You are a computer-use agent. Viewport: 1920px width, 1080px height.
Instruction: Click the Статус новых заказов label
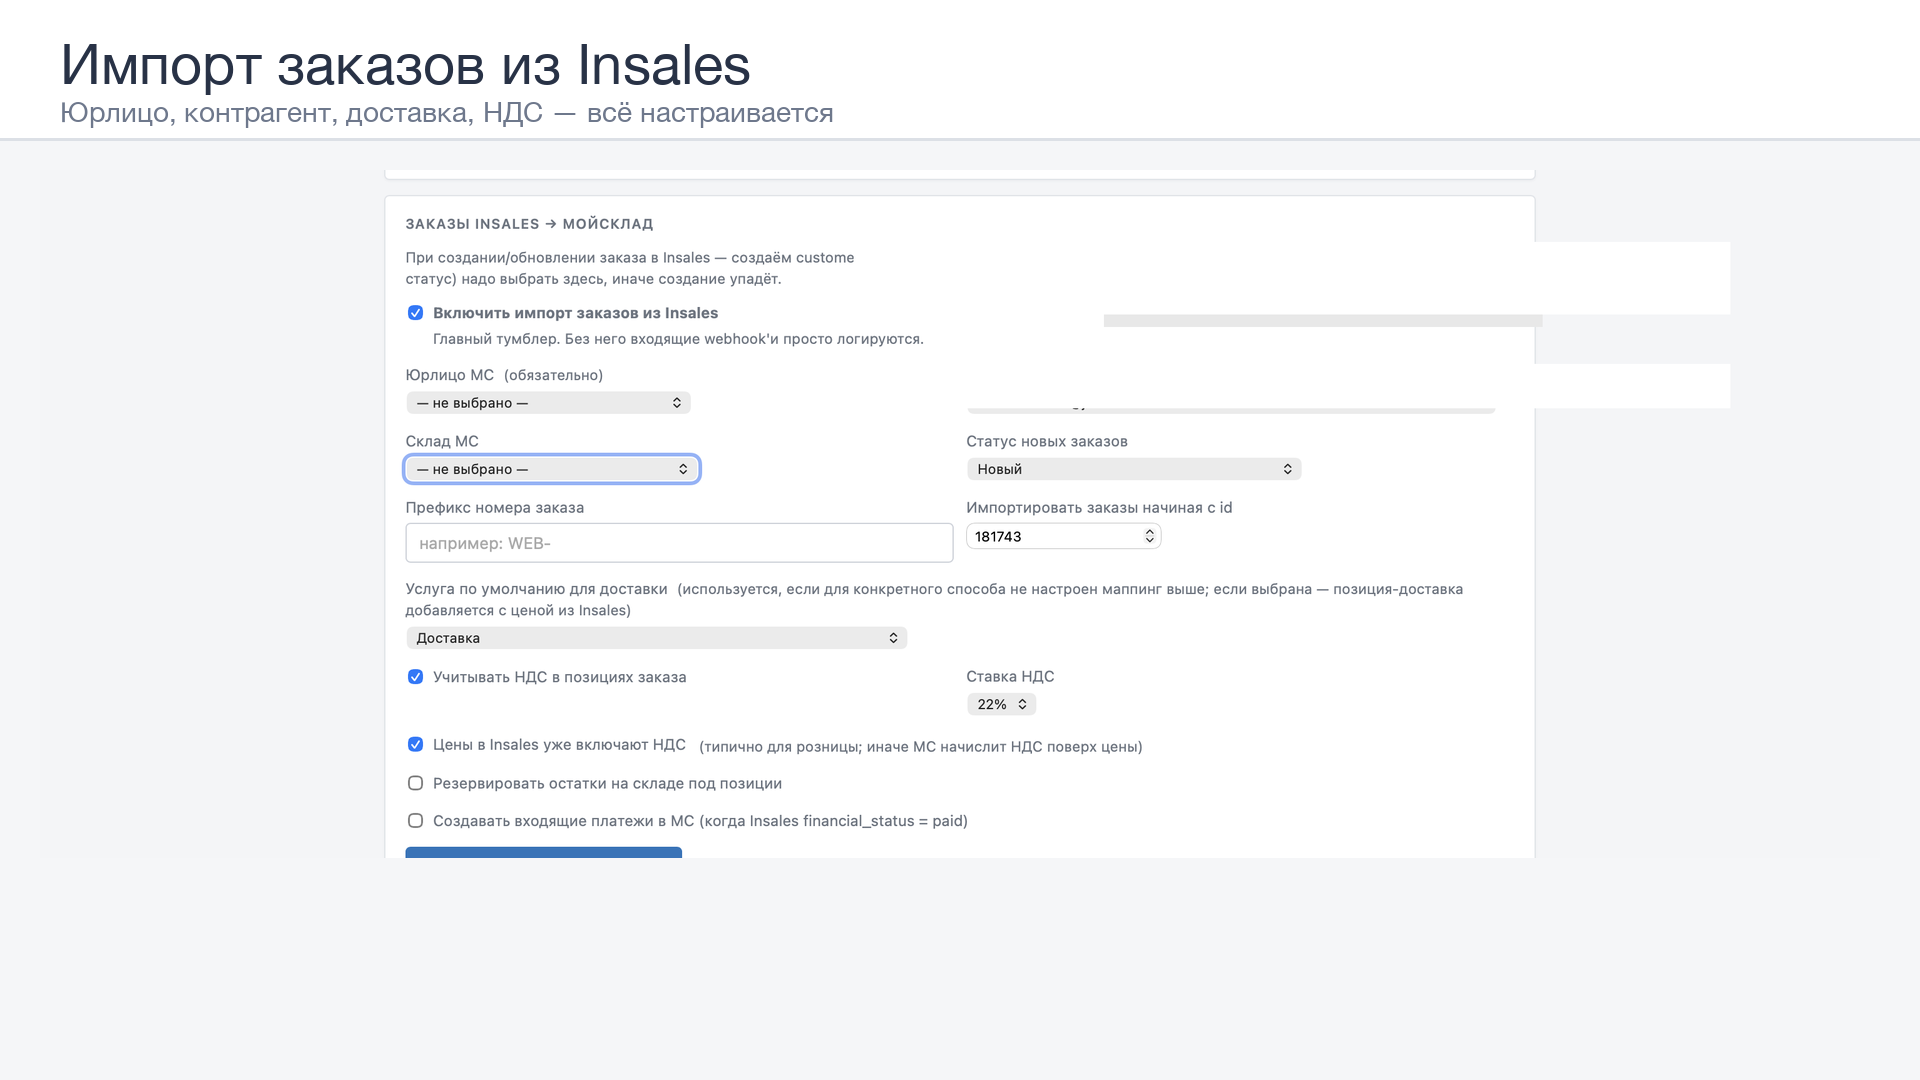tap(1047, 441)
